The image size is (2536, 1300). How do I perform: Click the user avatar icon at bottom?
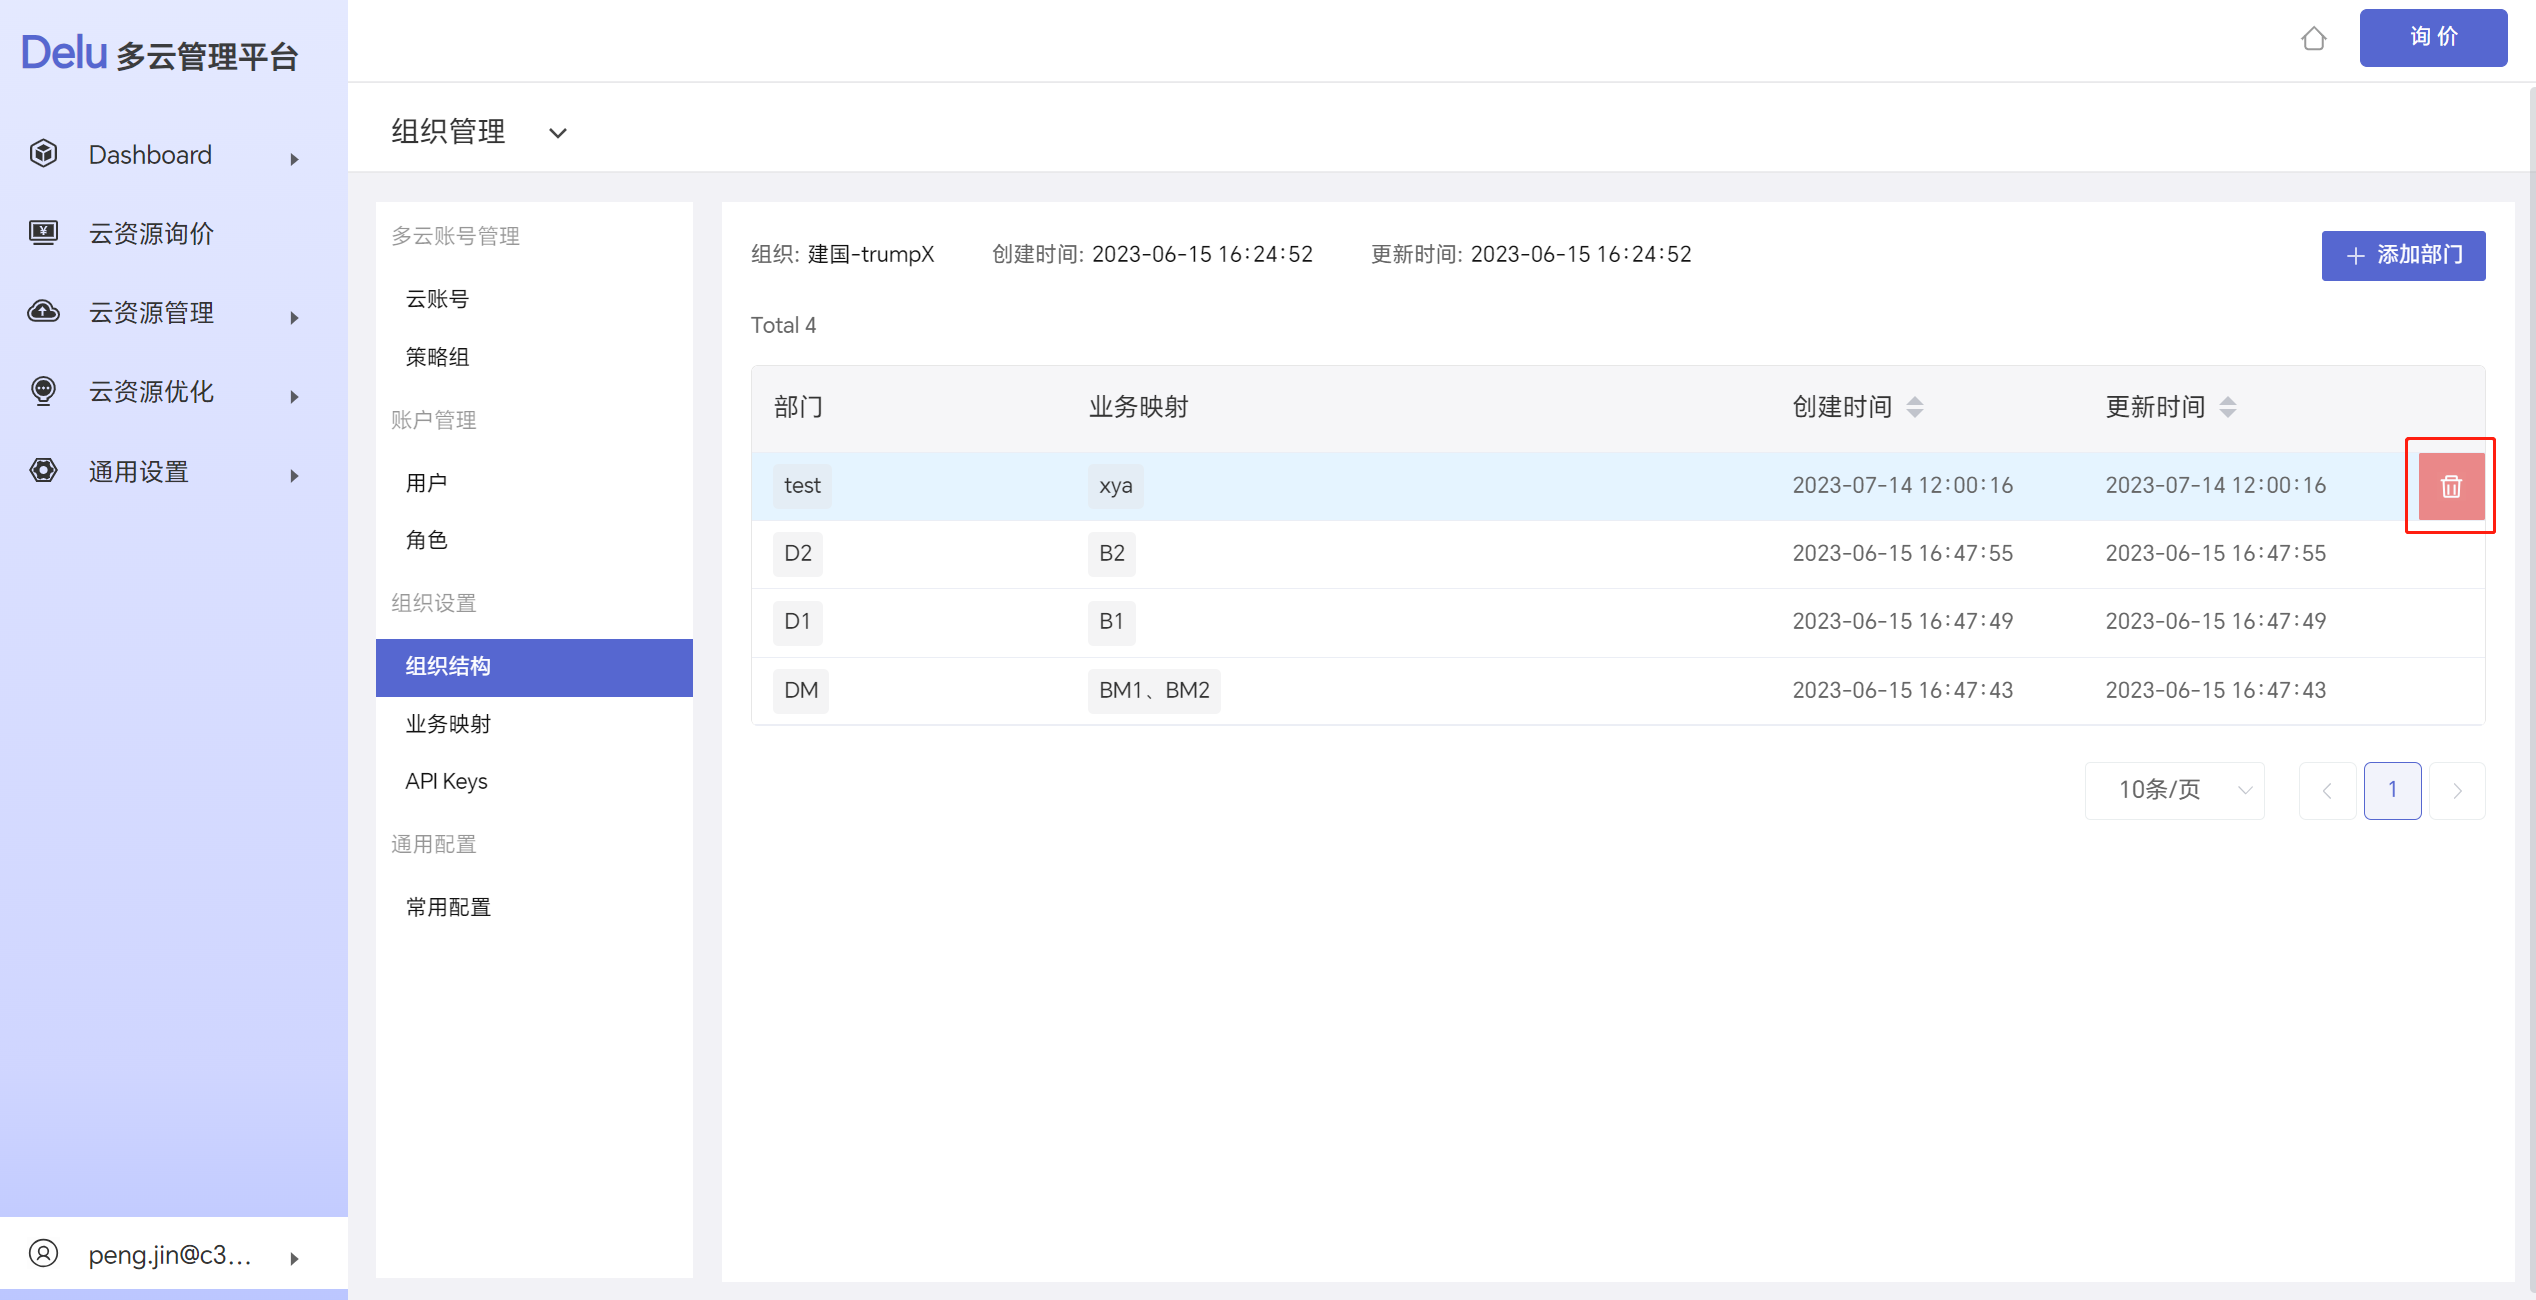[x=44, y=1254]
